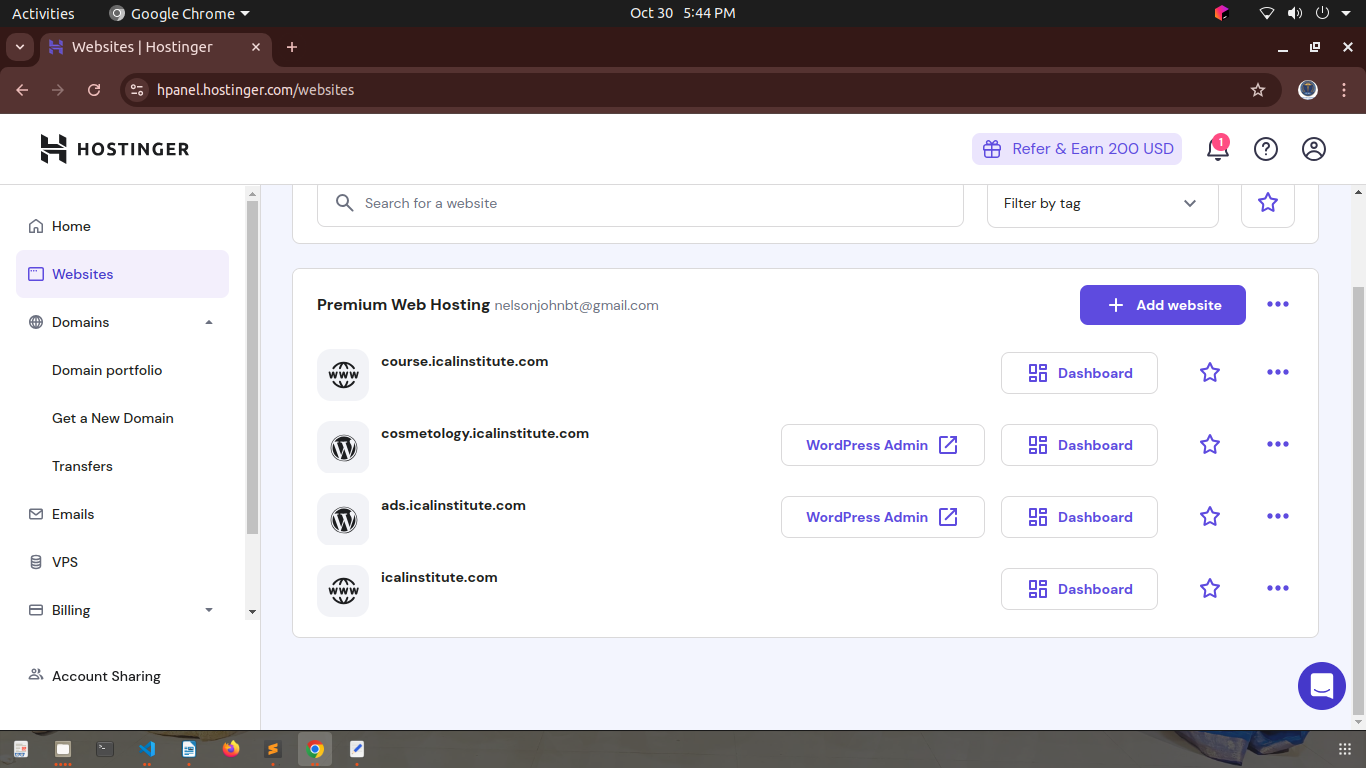Favorite icalinstitute.com with the star
Viewport: 1366px width, 768px height.
pyautogui.click(x=1210, y=589)
